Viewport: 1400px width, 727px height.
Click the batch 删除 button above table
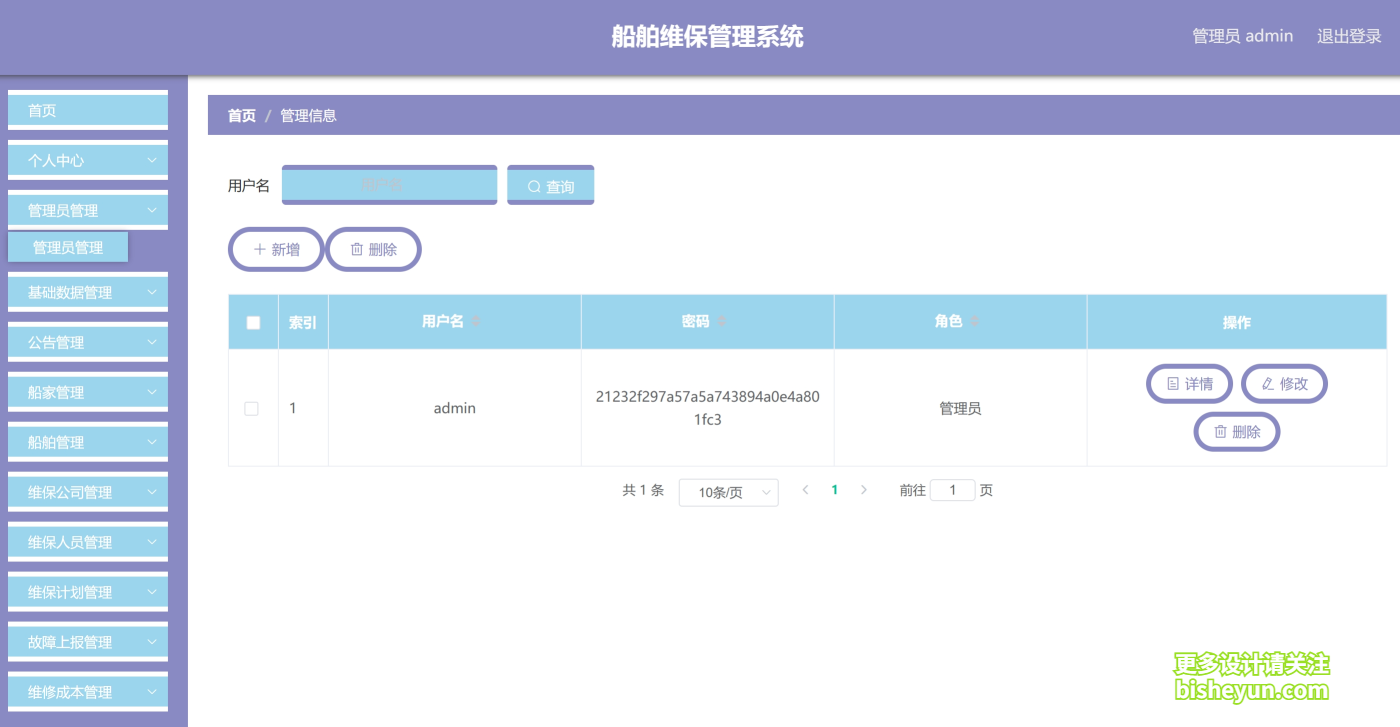tap(374, 249)
